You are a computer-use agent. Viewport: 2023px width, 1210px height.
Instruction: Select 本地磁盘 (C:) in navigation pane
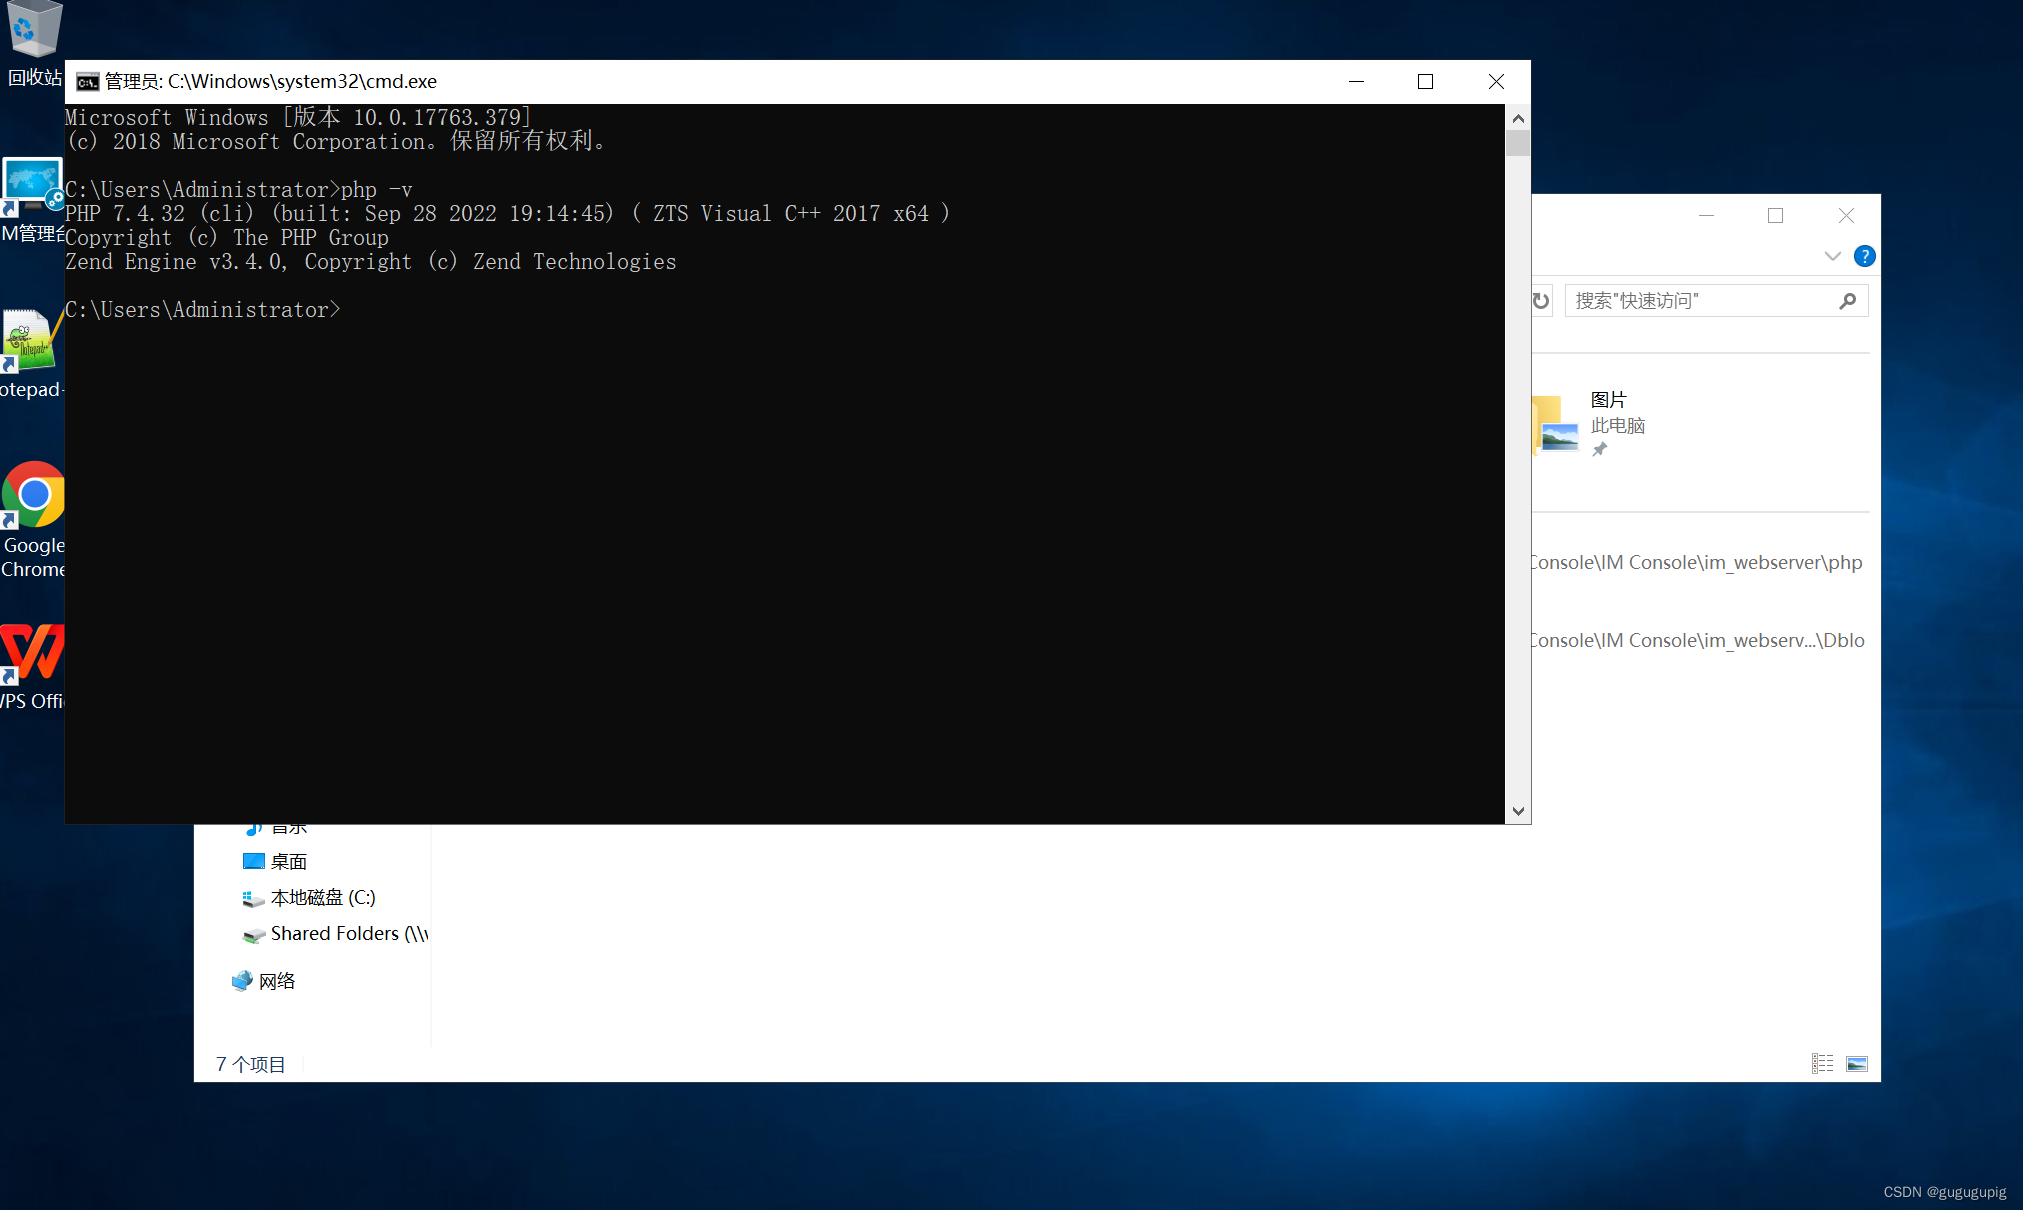(x=322, y=898)
